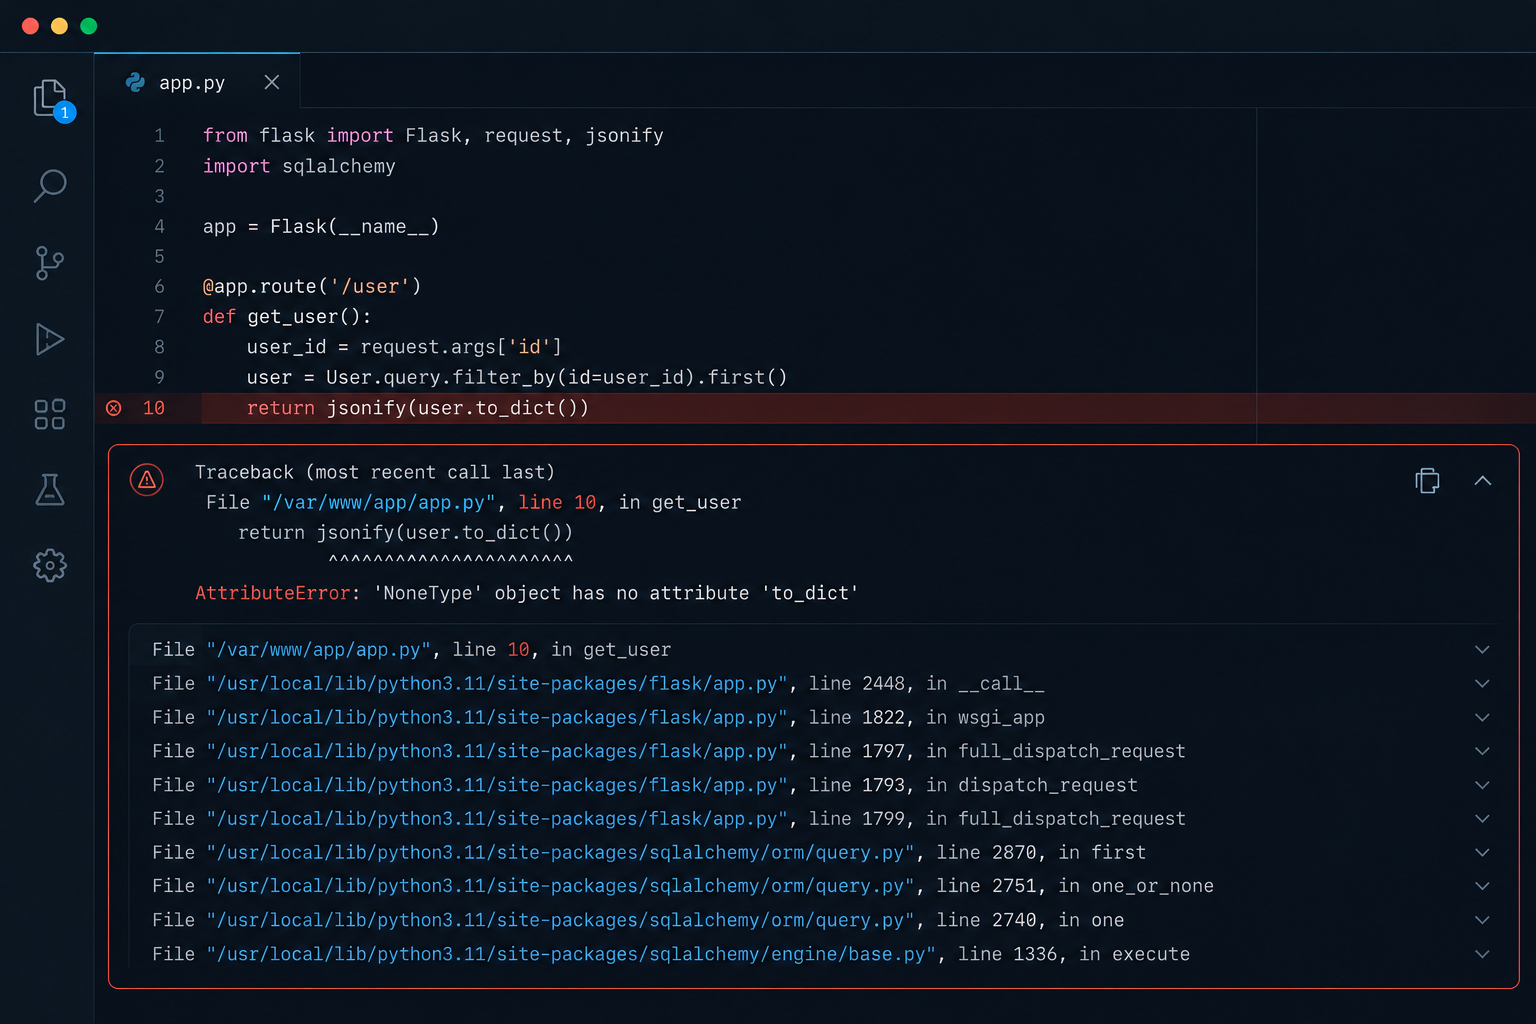This screenshot has width=1536, height=1024.
Task: Click the caret underline row in traceback
Action: pyautogui.click(x=451, y=560)
